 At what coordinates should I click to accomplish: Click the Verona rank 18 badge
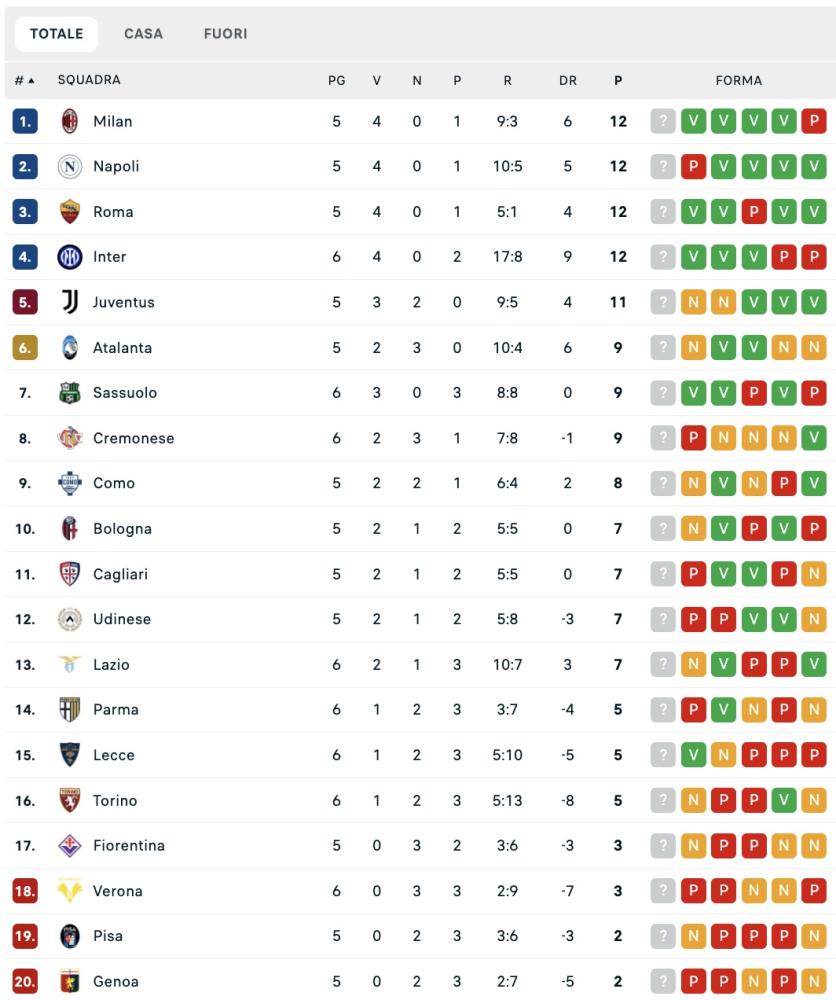coord(25,891)
